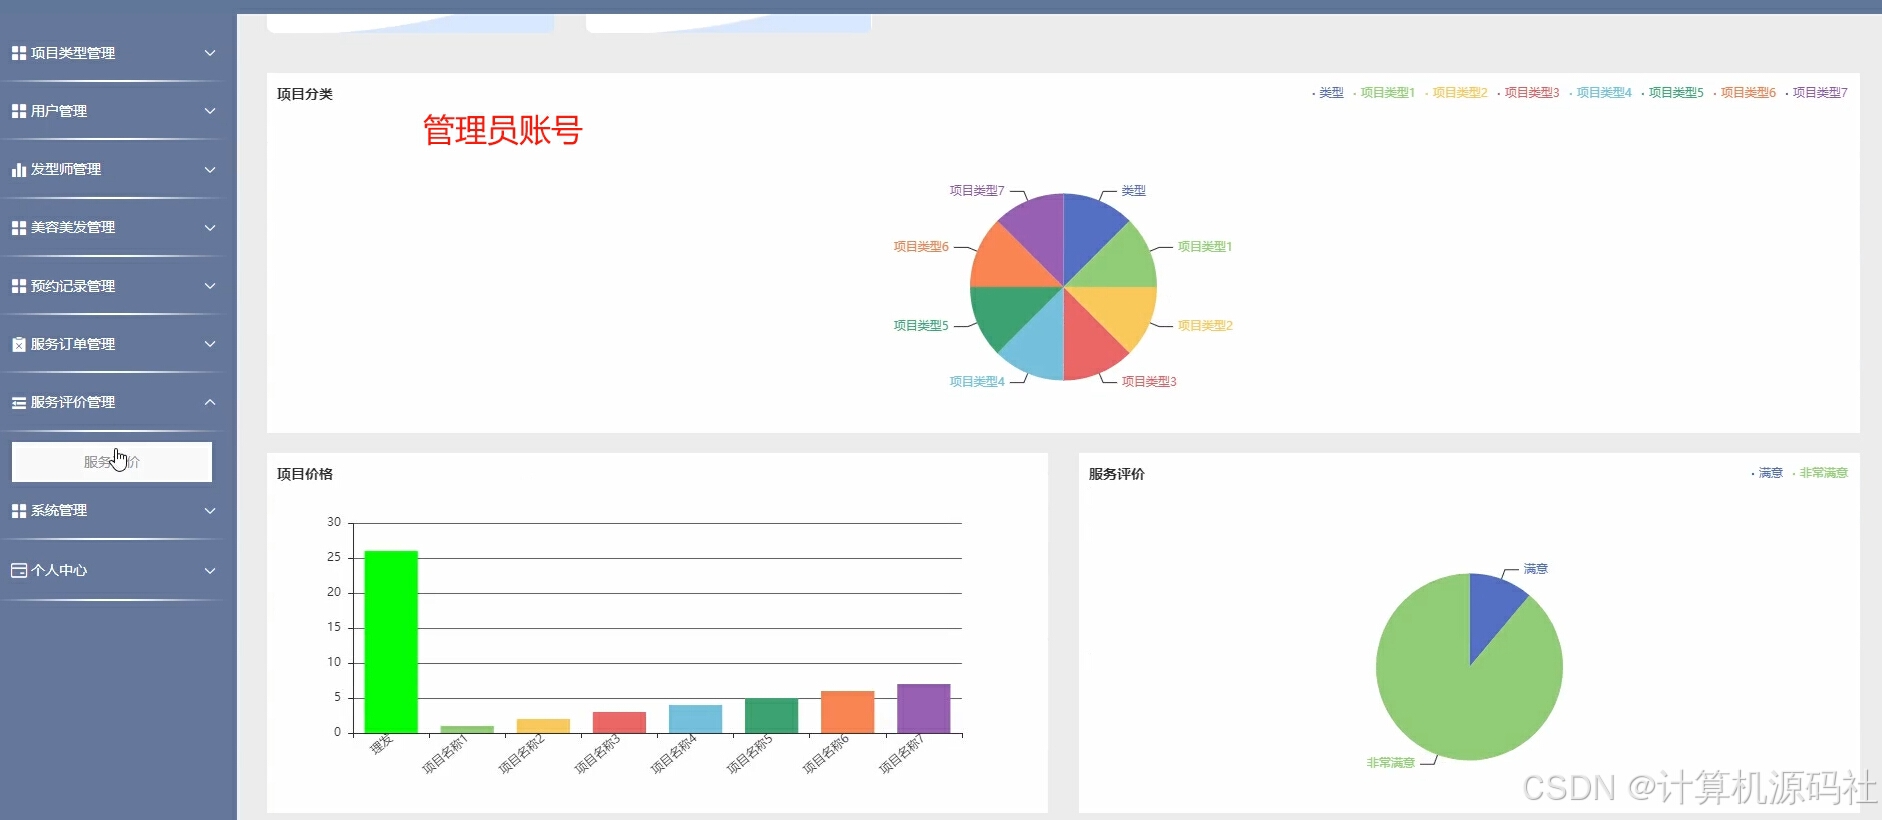The height and width of the screenshot is (820, 1882).
Task: Click the blue 满意 slice in 服务评价
Action: coord(1491,610)
